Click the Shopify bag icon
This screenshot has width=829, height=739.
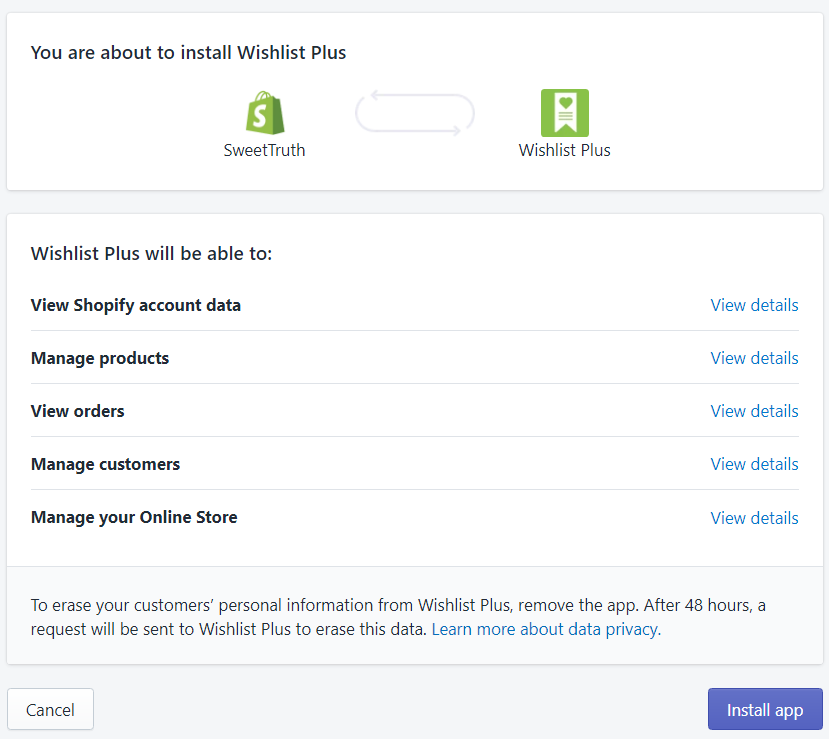point(265,113)
